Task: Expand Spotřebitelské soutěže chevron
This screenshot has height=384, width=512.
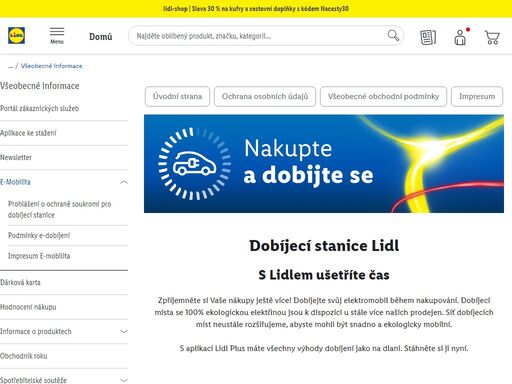Action: pyautogui.click(x=124, y=380)
